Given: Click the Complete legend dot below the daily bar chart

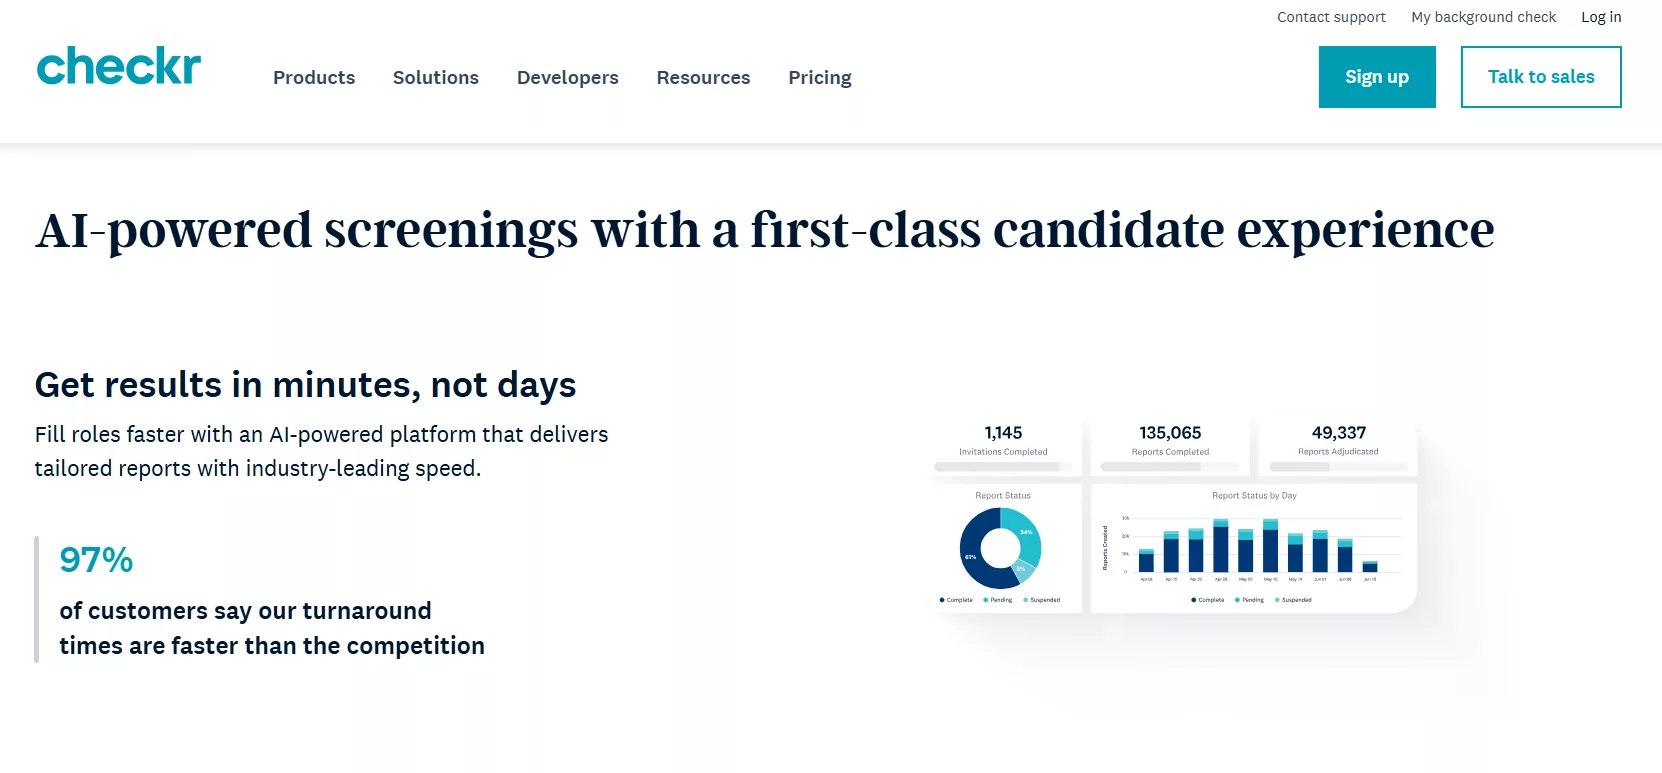Looking at the screenshot, I should [x=1193, y=600].
